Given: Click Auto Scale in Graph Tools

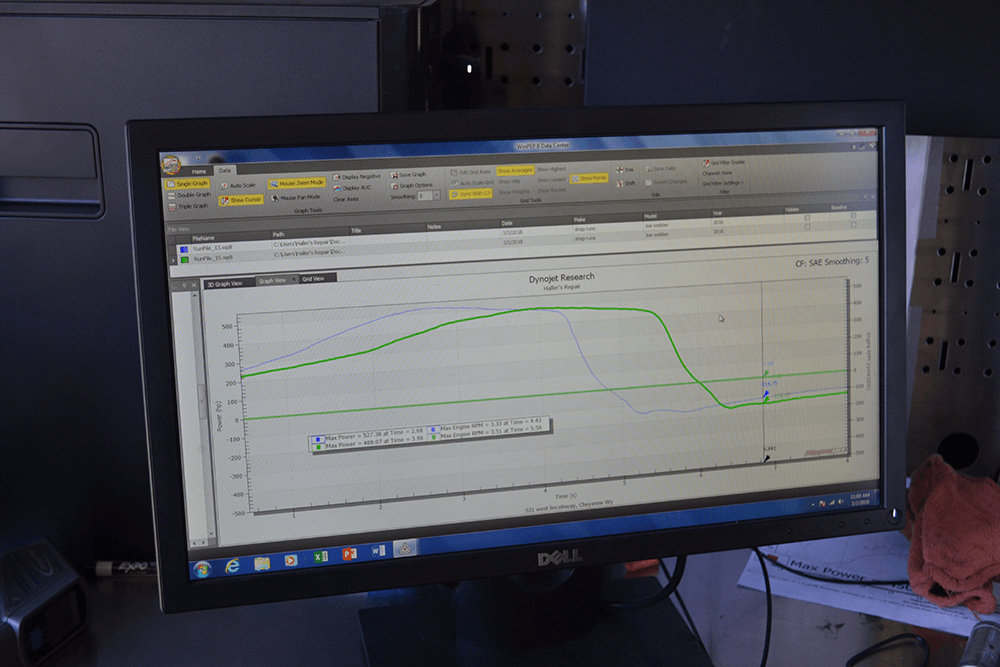Looking at the screenshot, I should (237, 186).
